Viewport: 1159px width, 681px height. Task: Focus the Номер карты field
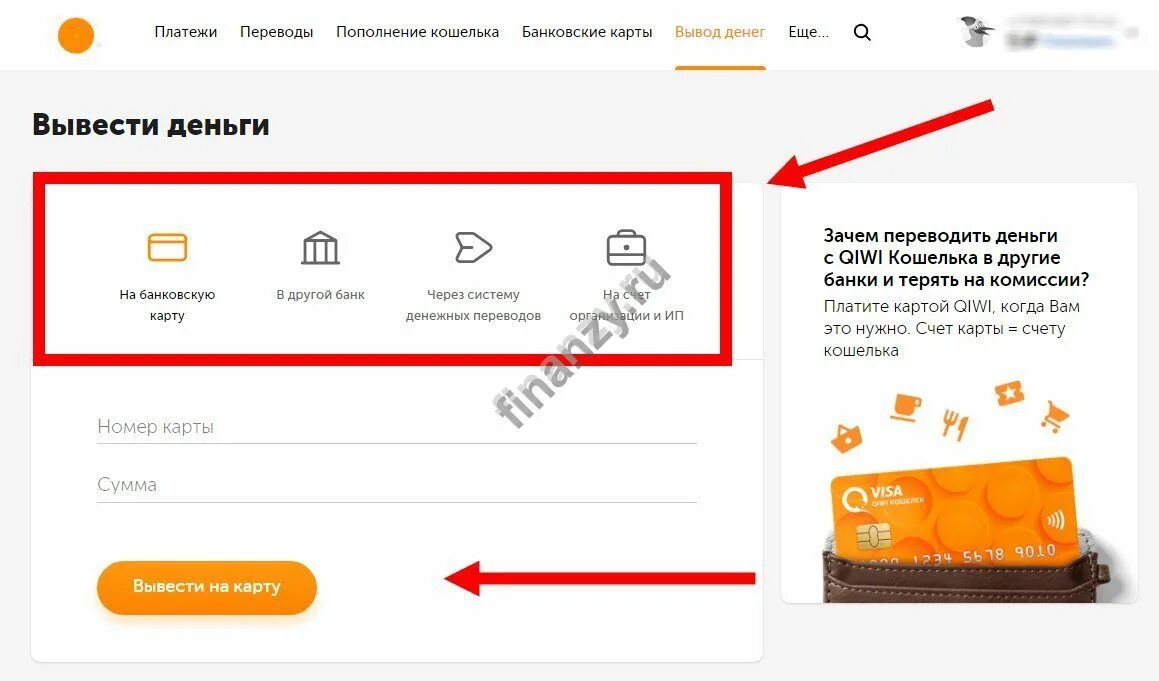[x=397, y=427]
